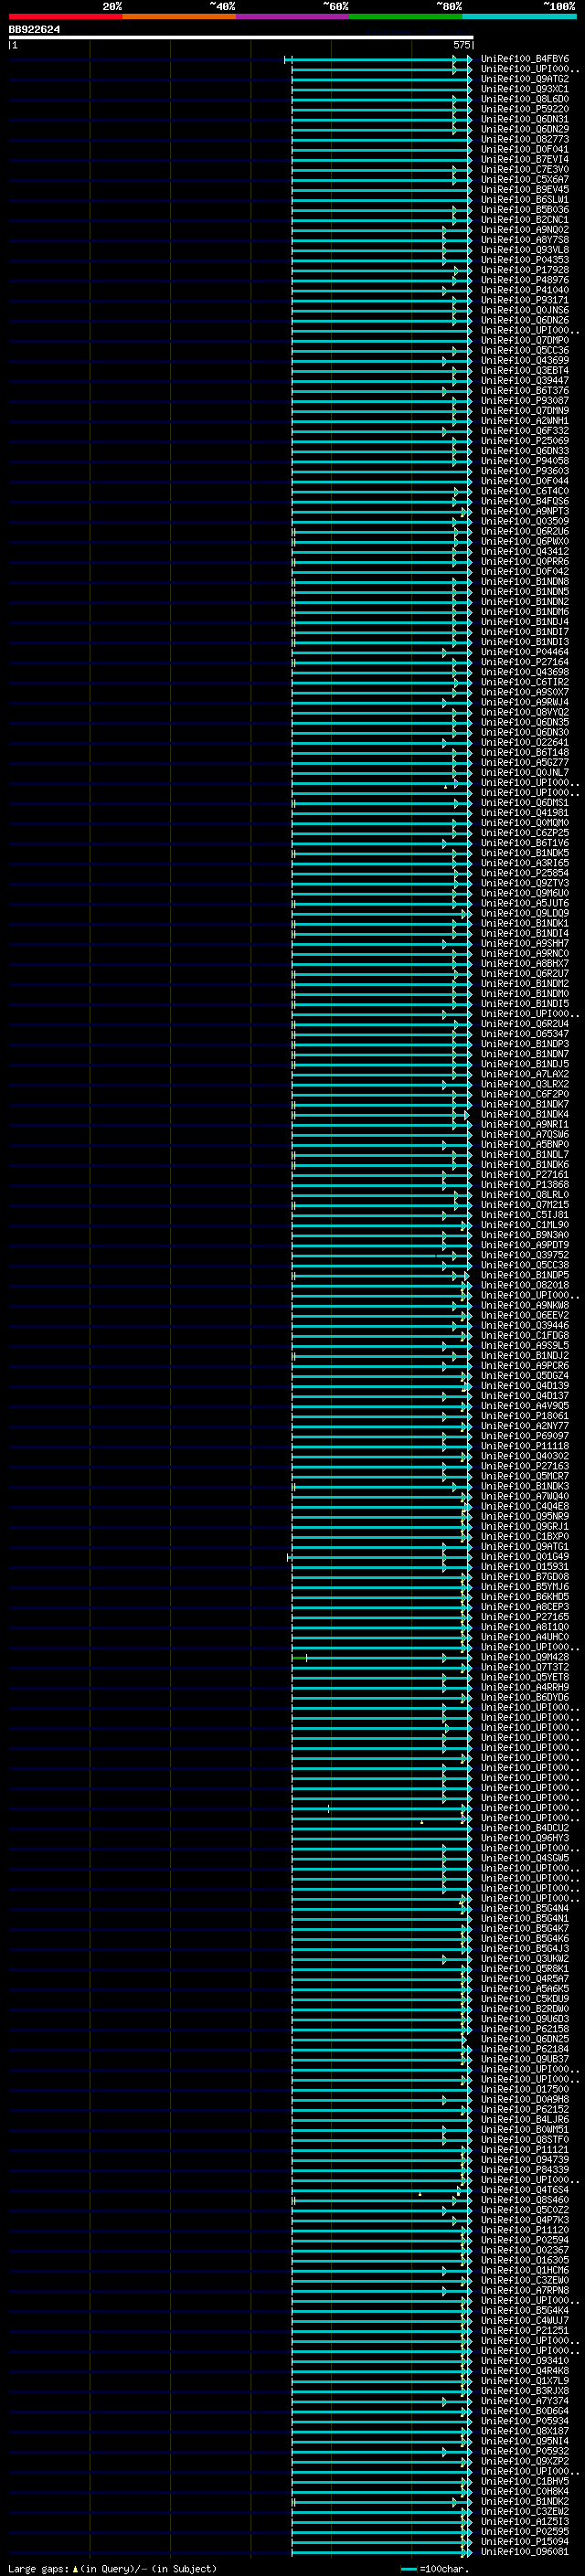Image resolution: width=585 pixels, height=2576 pixels.
Task: Select the UniRef100_P41040 hit
Action: 524,290
